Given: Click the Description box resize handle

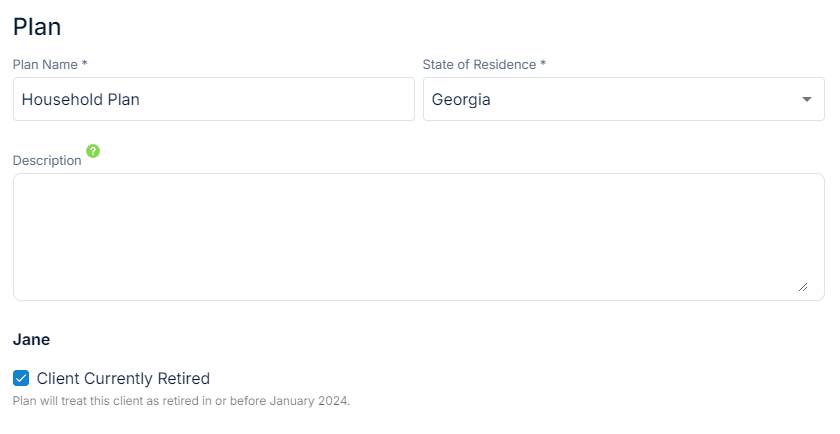Looking at the screenshot, I should point(803,287).
